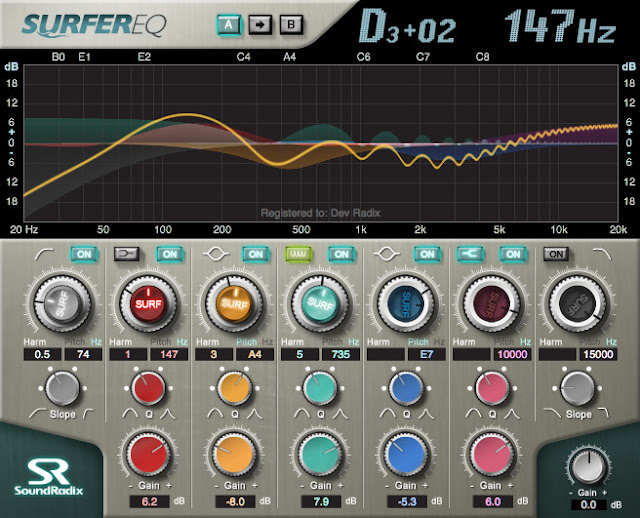Click the red band Harm field 1

(x=128, y=354)
